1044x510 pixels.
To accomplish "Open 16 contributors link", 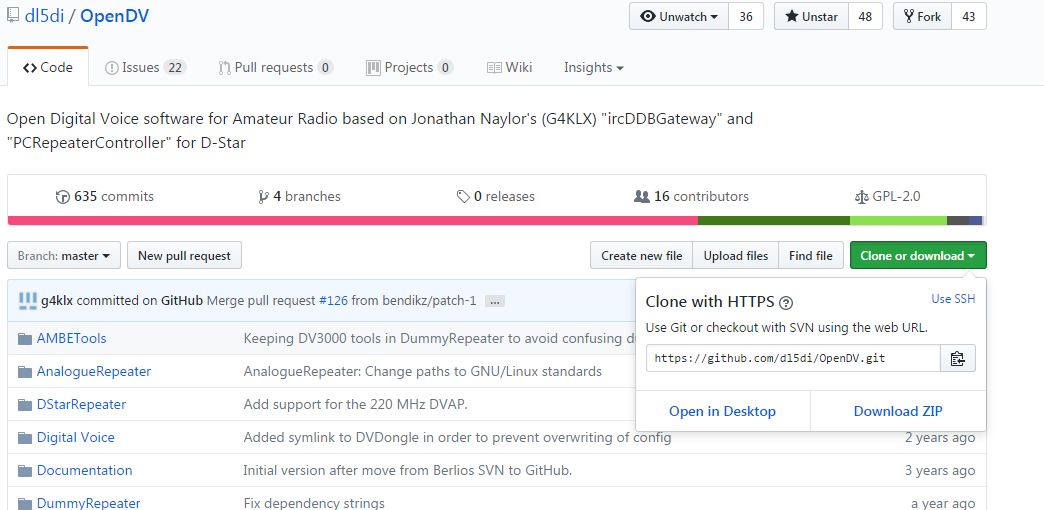I will tap(692, 197).
